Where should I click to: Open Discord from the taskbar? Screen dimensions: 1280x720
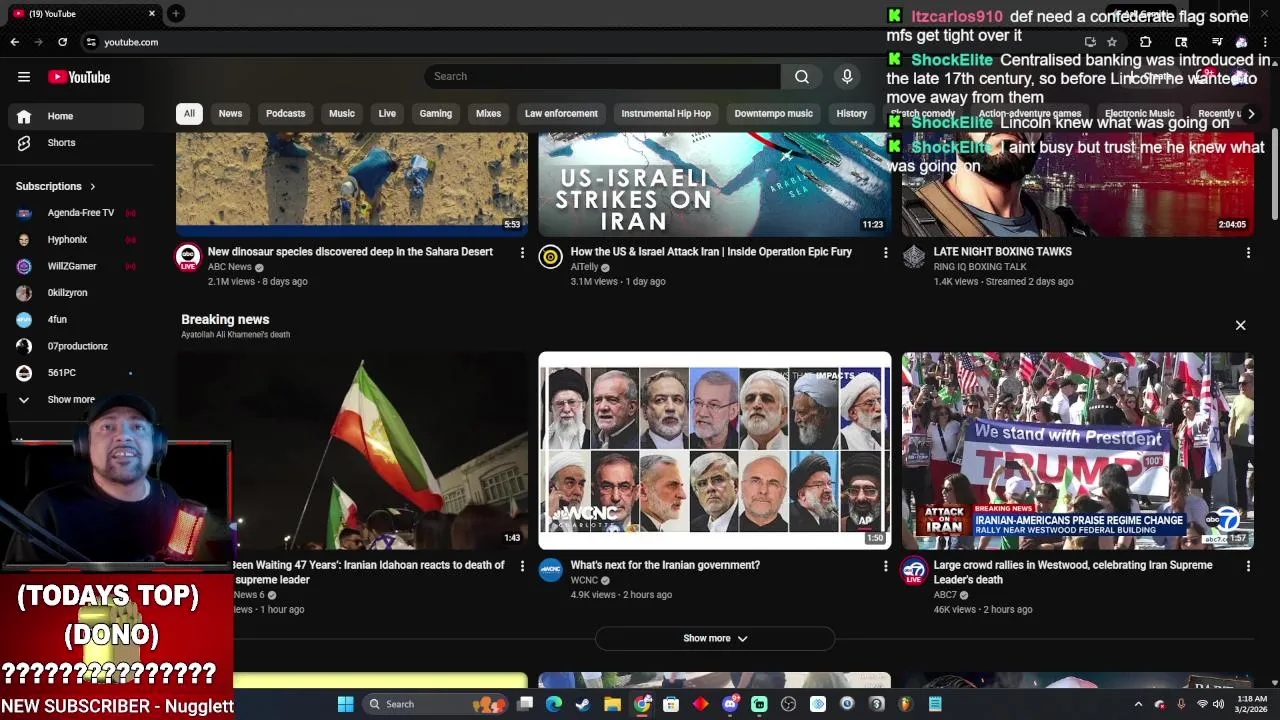(730, 704)
